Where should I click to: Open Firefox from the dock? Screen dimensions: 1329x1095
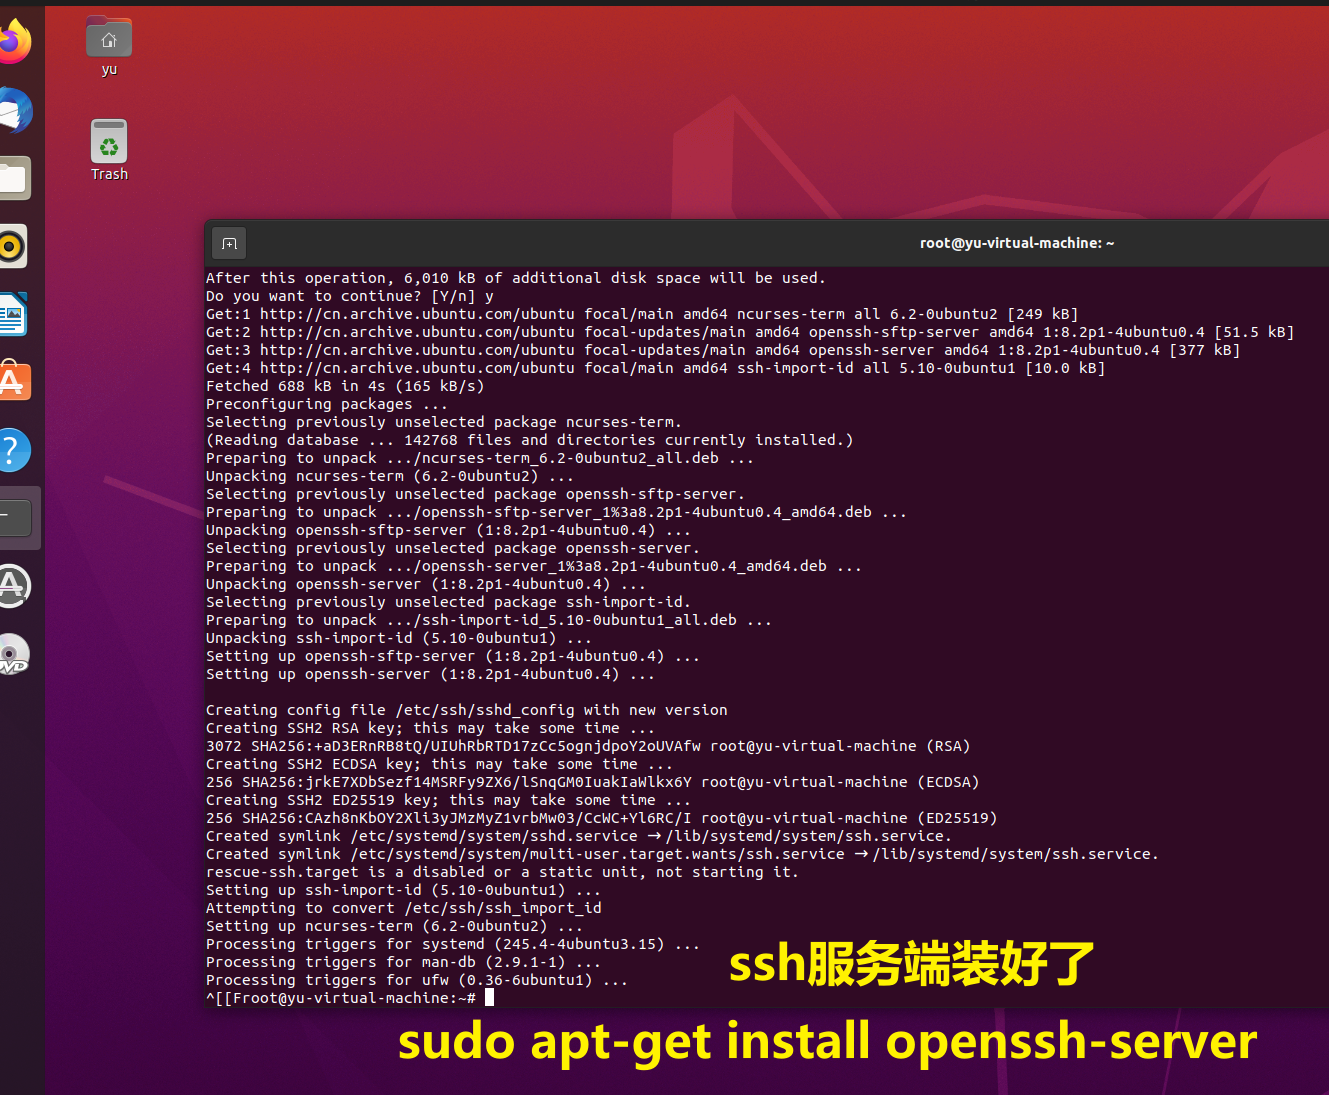pos(14,42)
